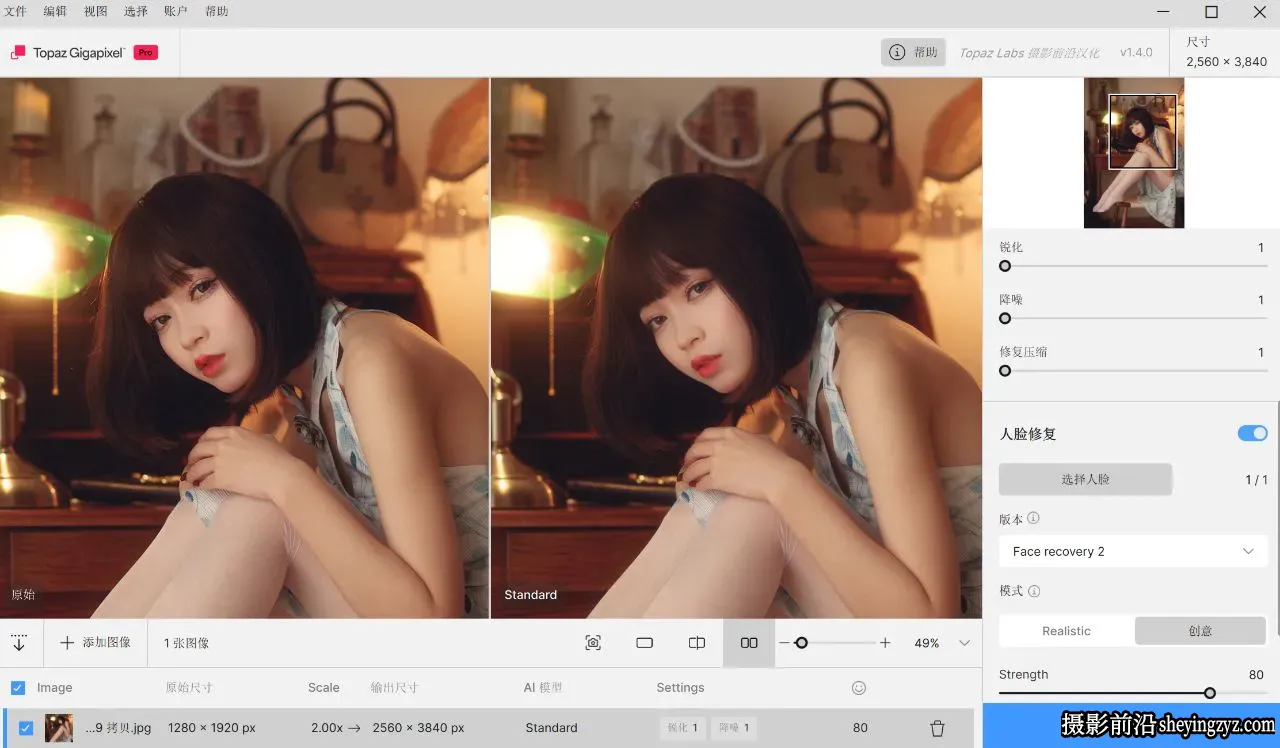Screen dimensions: 1280x748
Task: Adjust the 降噪 slider handle
Action: (1005, 318)
